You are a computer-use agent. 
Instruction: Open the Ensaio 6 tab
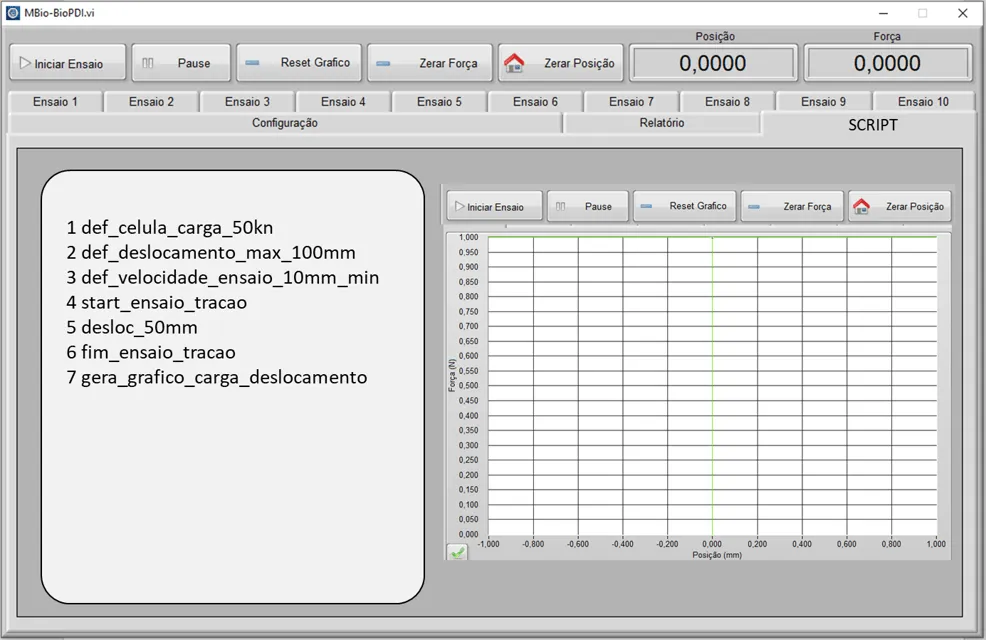point(535,101)
